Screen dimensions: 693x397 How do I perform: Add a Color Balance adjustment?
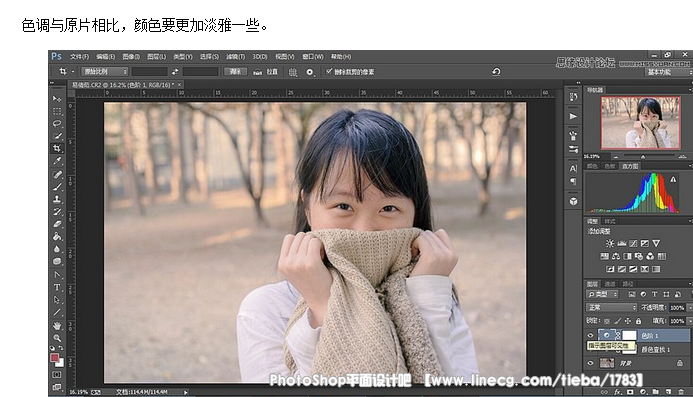[616, 256]
